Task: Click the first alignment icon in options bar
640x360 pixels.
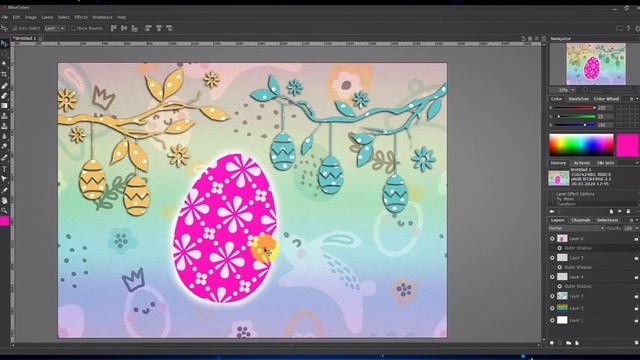Action: [x=113, y=28]
